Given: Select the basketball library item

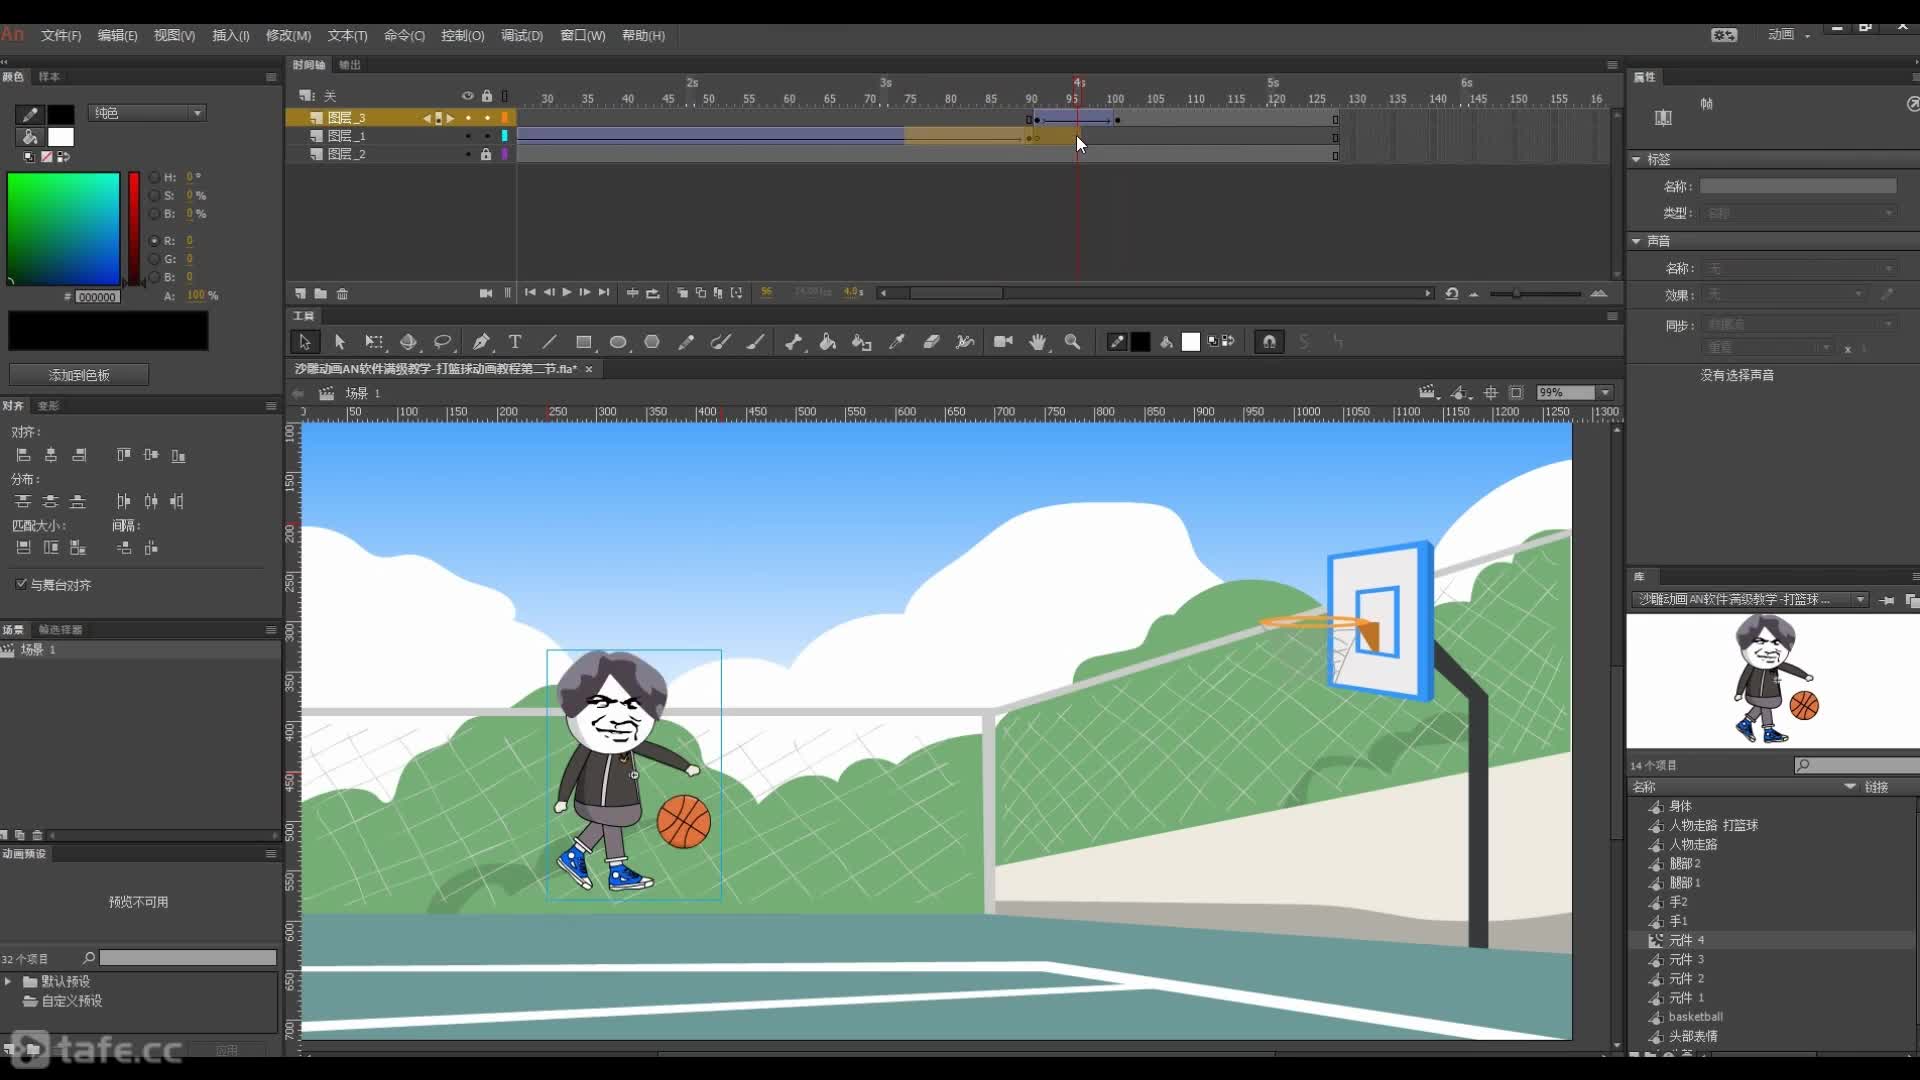Looking at the screenshot, I should [x=1695, y=1017].
